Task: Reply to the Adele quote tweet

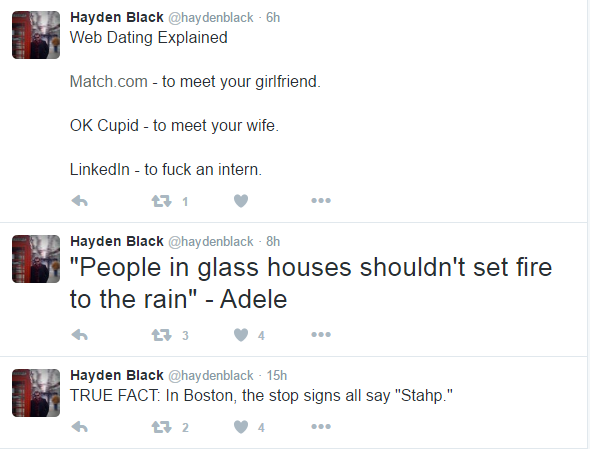Action: tap(79, 335)
